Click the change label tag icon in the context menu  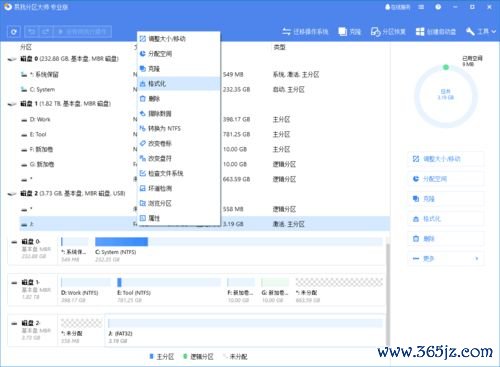coord(143,143)
